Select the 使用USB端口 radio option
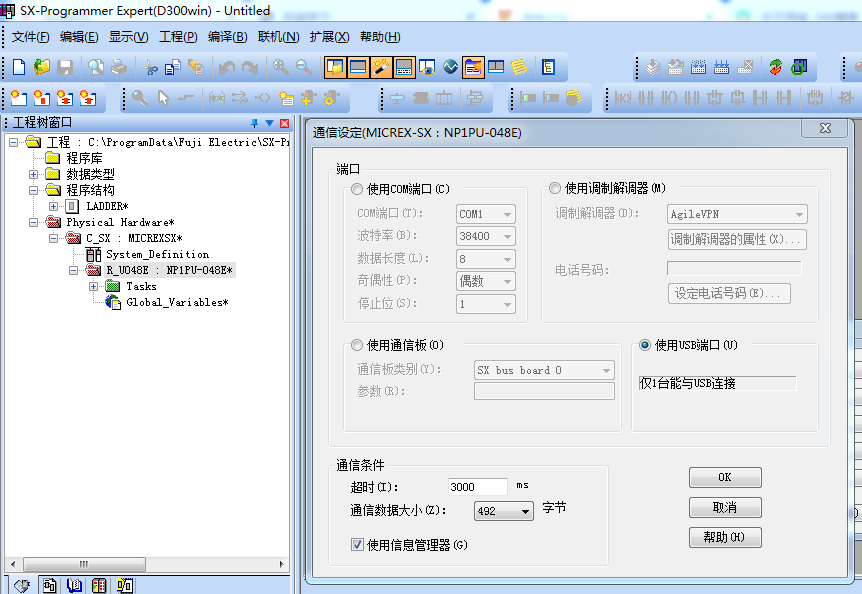The image size is (862, 594). pos(645,345)
